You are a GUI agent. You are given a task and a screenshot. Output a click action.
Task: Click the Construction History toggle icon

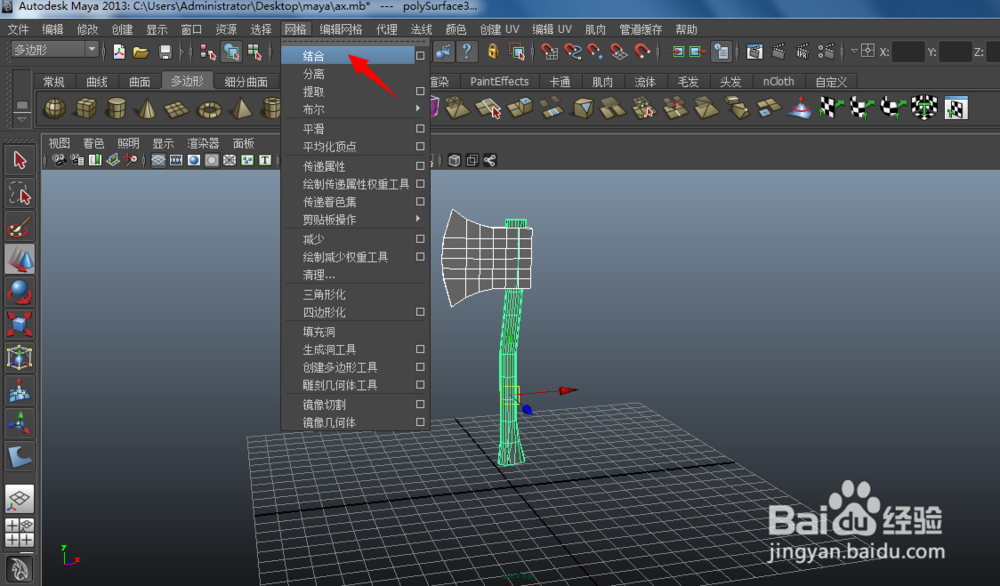point(721,52)
